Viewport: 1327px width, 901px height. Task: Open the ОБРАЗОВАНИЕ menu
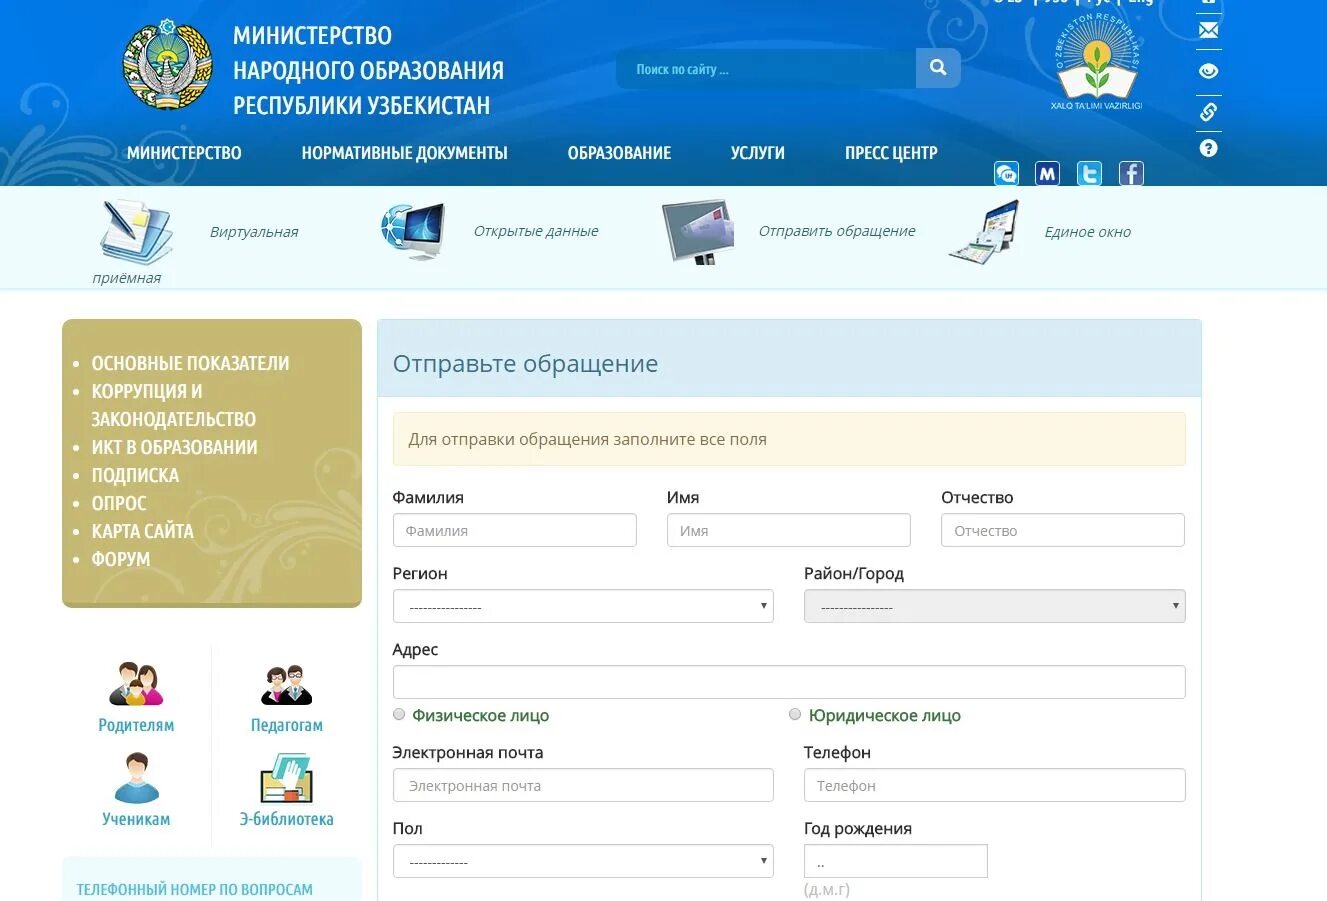pos(619,153)
